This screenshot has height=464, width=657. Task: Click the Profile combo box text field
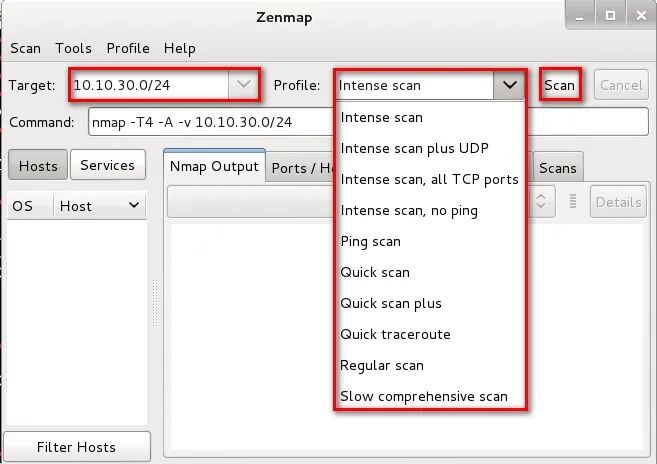(414, 85)
